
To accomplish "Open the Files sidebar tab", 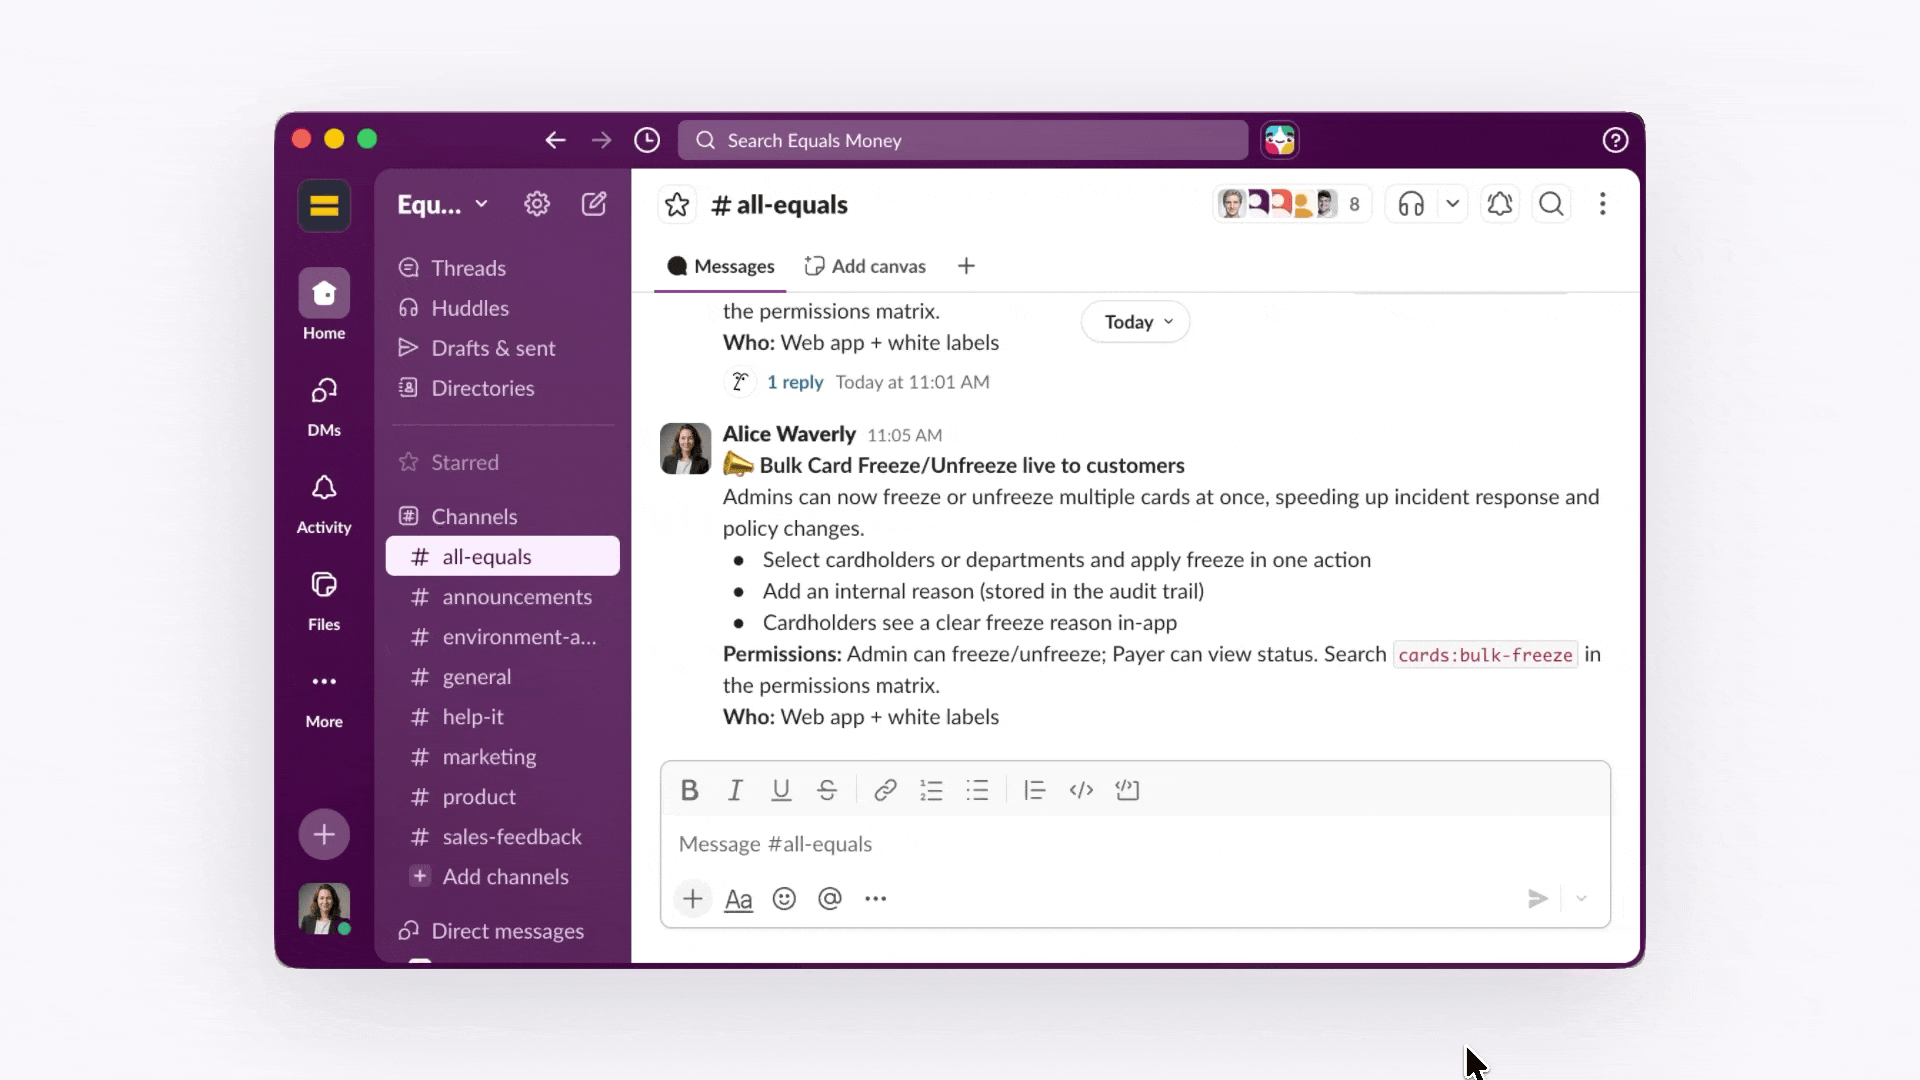I will click(x=324, y=600).
